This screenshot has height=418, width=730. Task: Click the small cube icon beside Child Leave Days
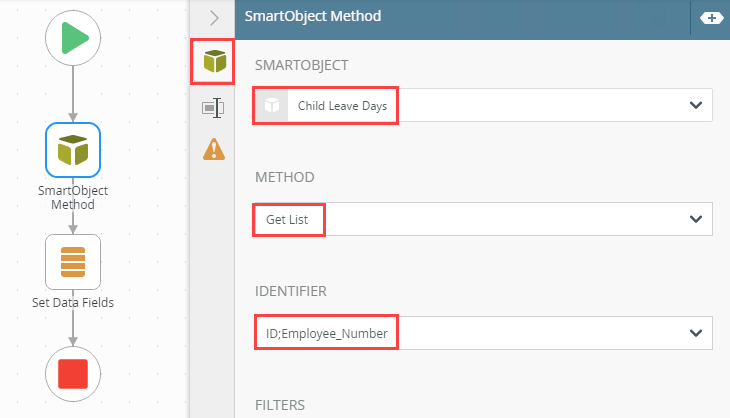point(272,105)
